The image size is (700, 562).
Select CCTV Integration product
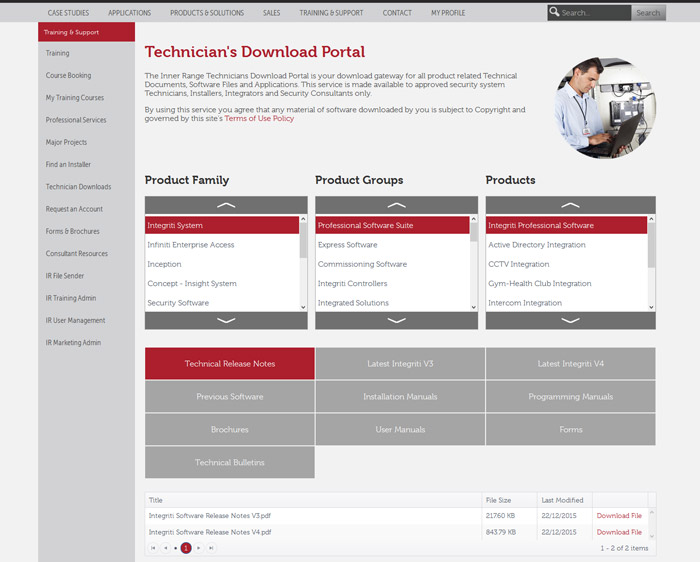coord(567,264)
